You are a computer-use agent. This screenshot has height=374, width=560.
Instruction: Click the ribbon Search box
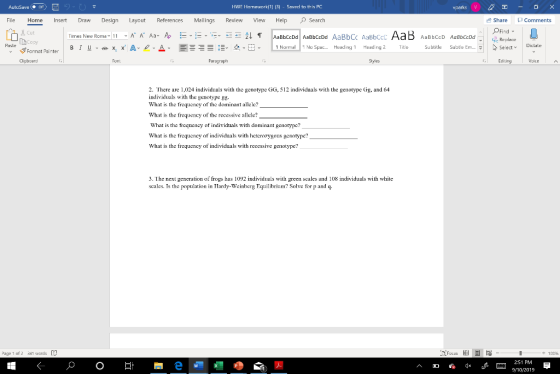313,20
